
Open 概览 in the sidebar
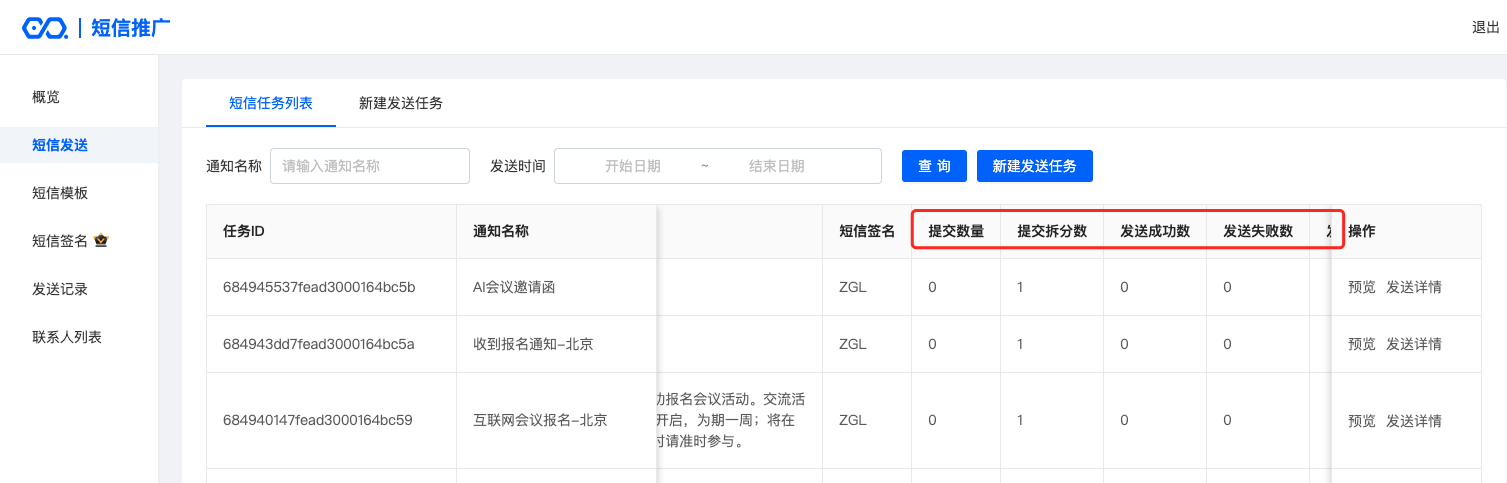(46, 97)
